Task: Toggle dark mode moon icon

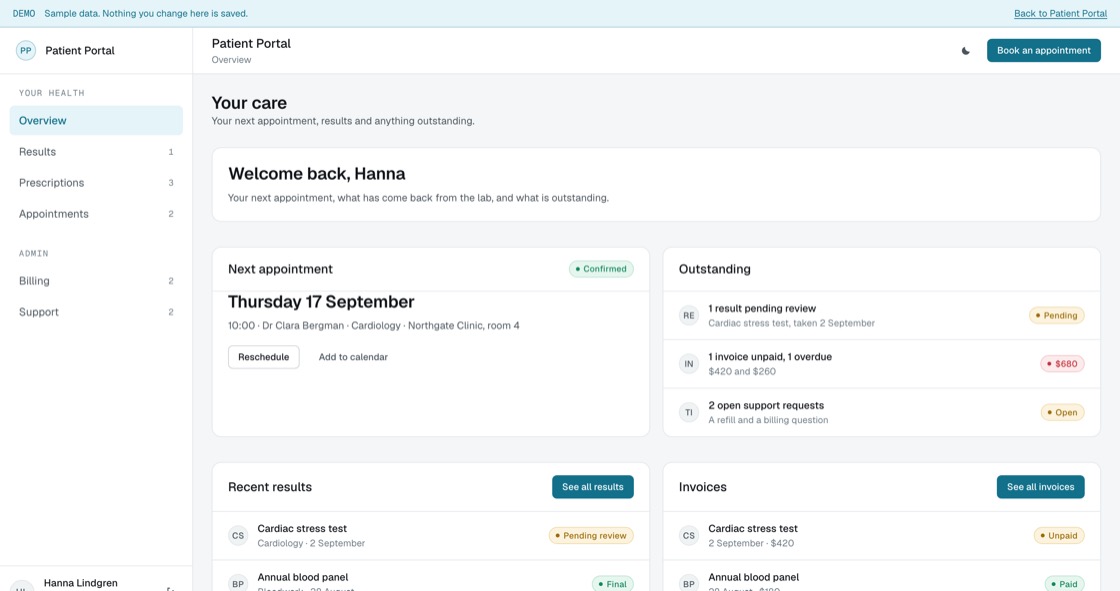Action: pyautogui.click(x=965, y=51)
